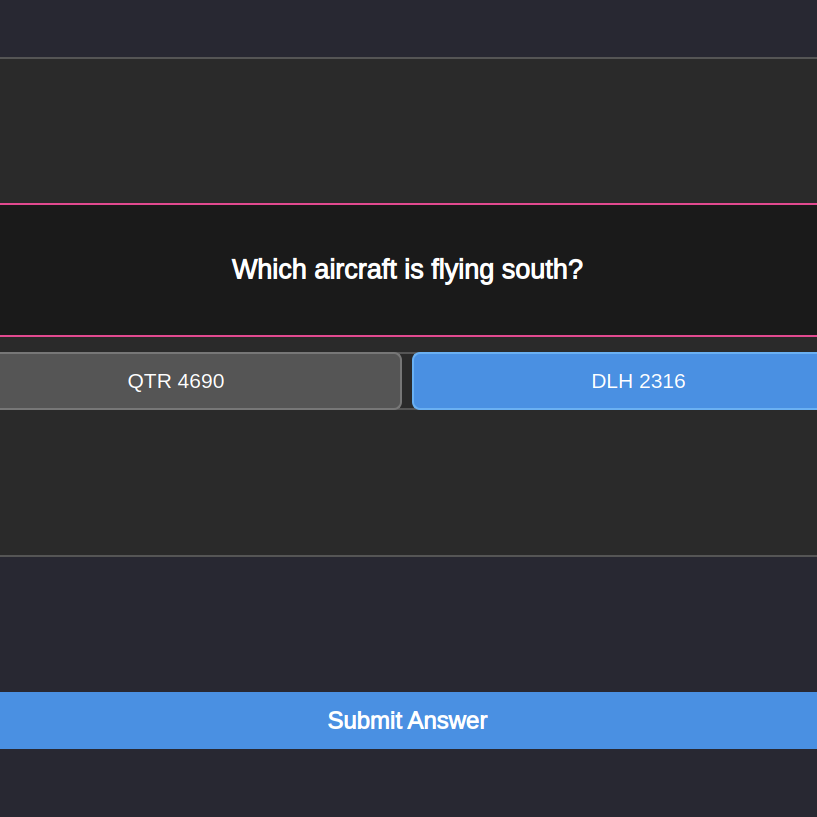817x817 pixels.
Task: Choose DLH 2316 as the answer
Action: (638, 381)
